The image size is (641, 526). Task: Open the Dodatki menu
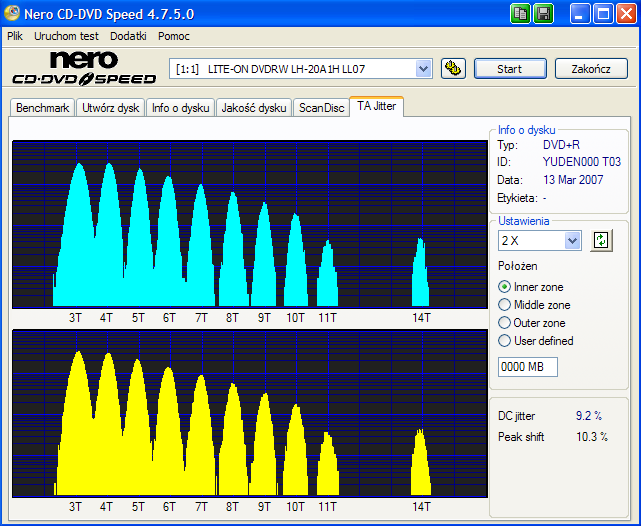click(128, 36)
